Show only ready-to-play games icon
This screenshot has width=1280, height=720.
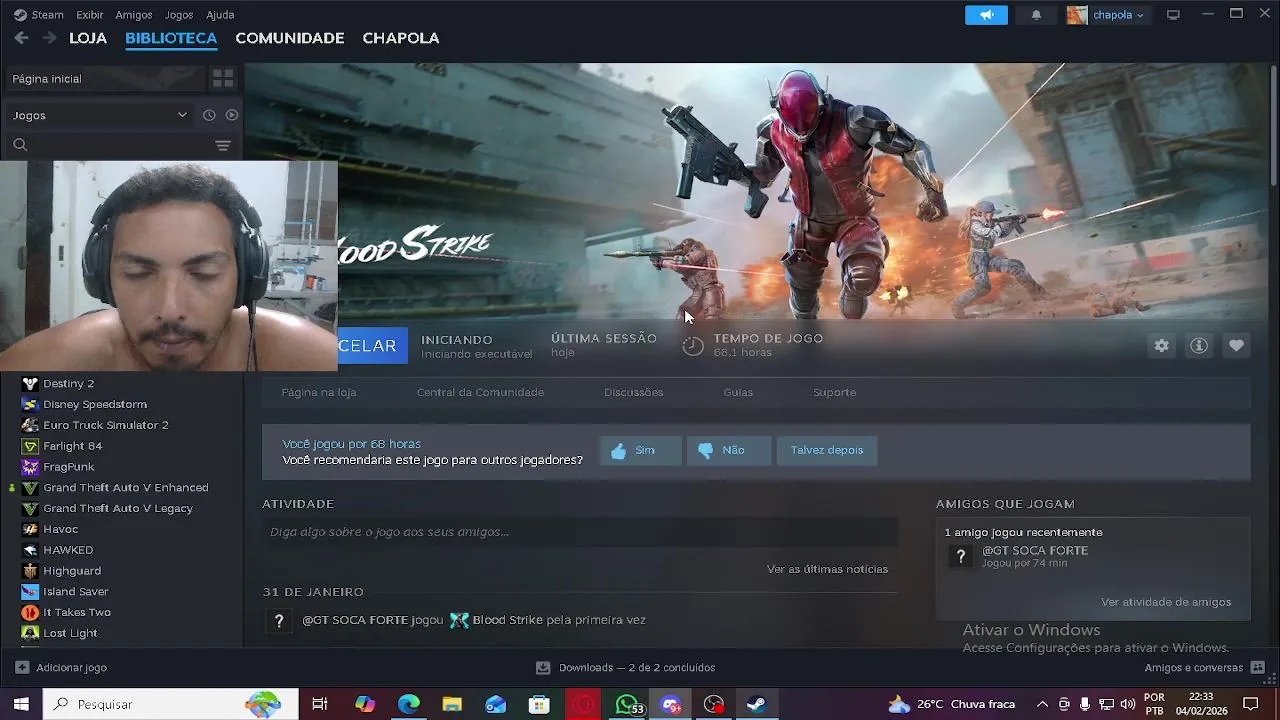[232, 115]
